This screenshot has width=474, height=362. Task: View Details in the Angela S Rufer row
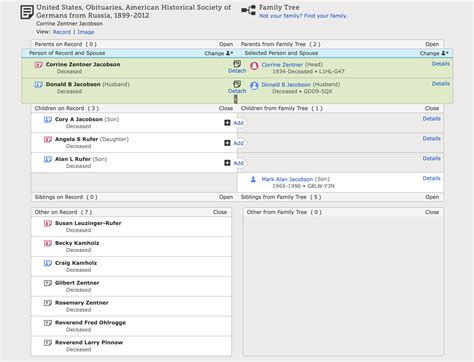(x=432, y=138)
